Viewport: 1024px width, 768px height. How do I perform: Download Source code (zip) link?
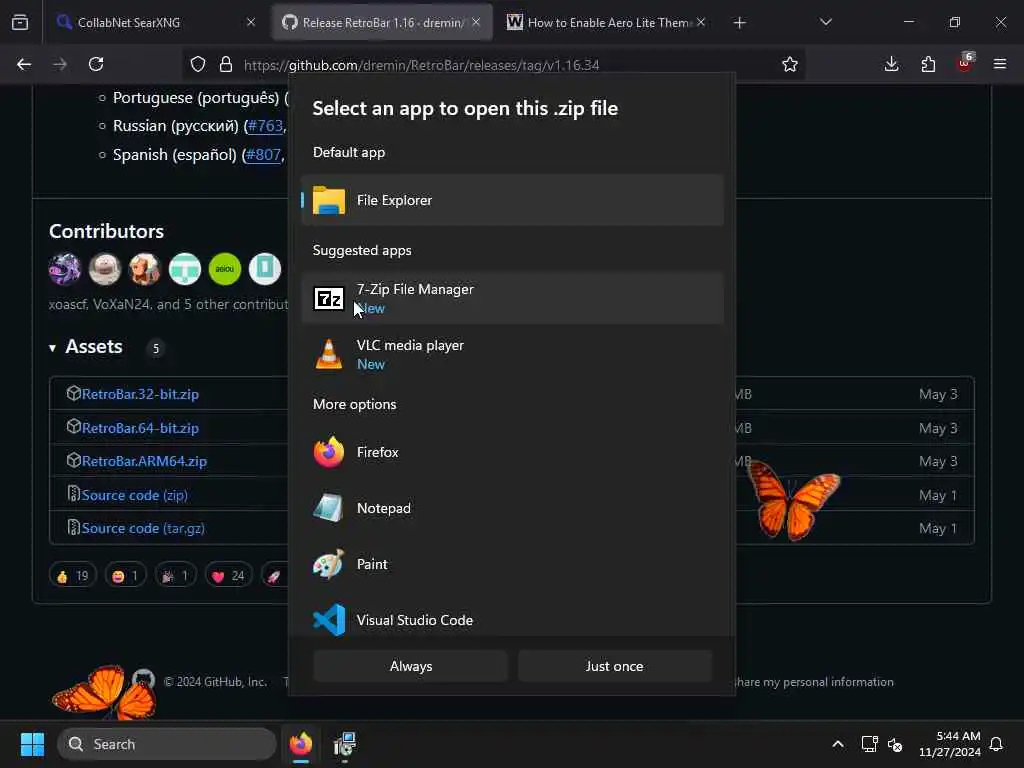click(135, 495)
